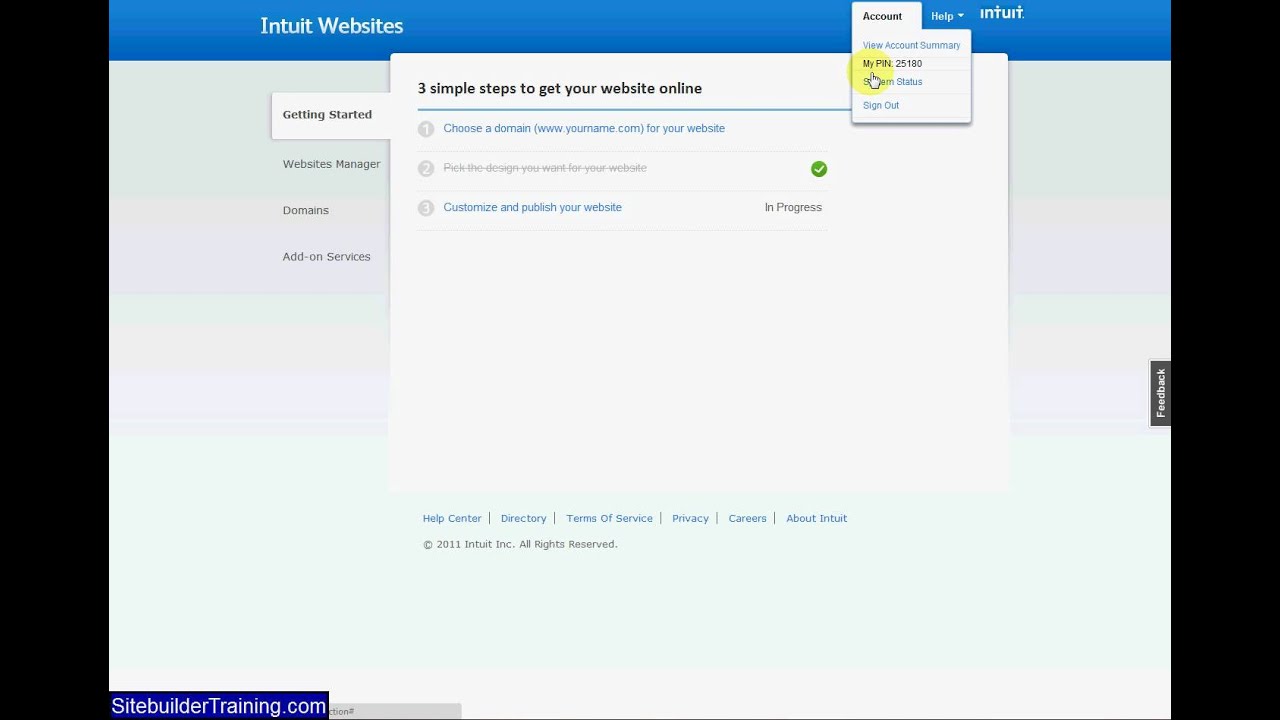The image size is (1280, 720).
Task: Open the System Status entry in Account menu
Action: coord(893,82)
